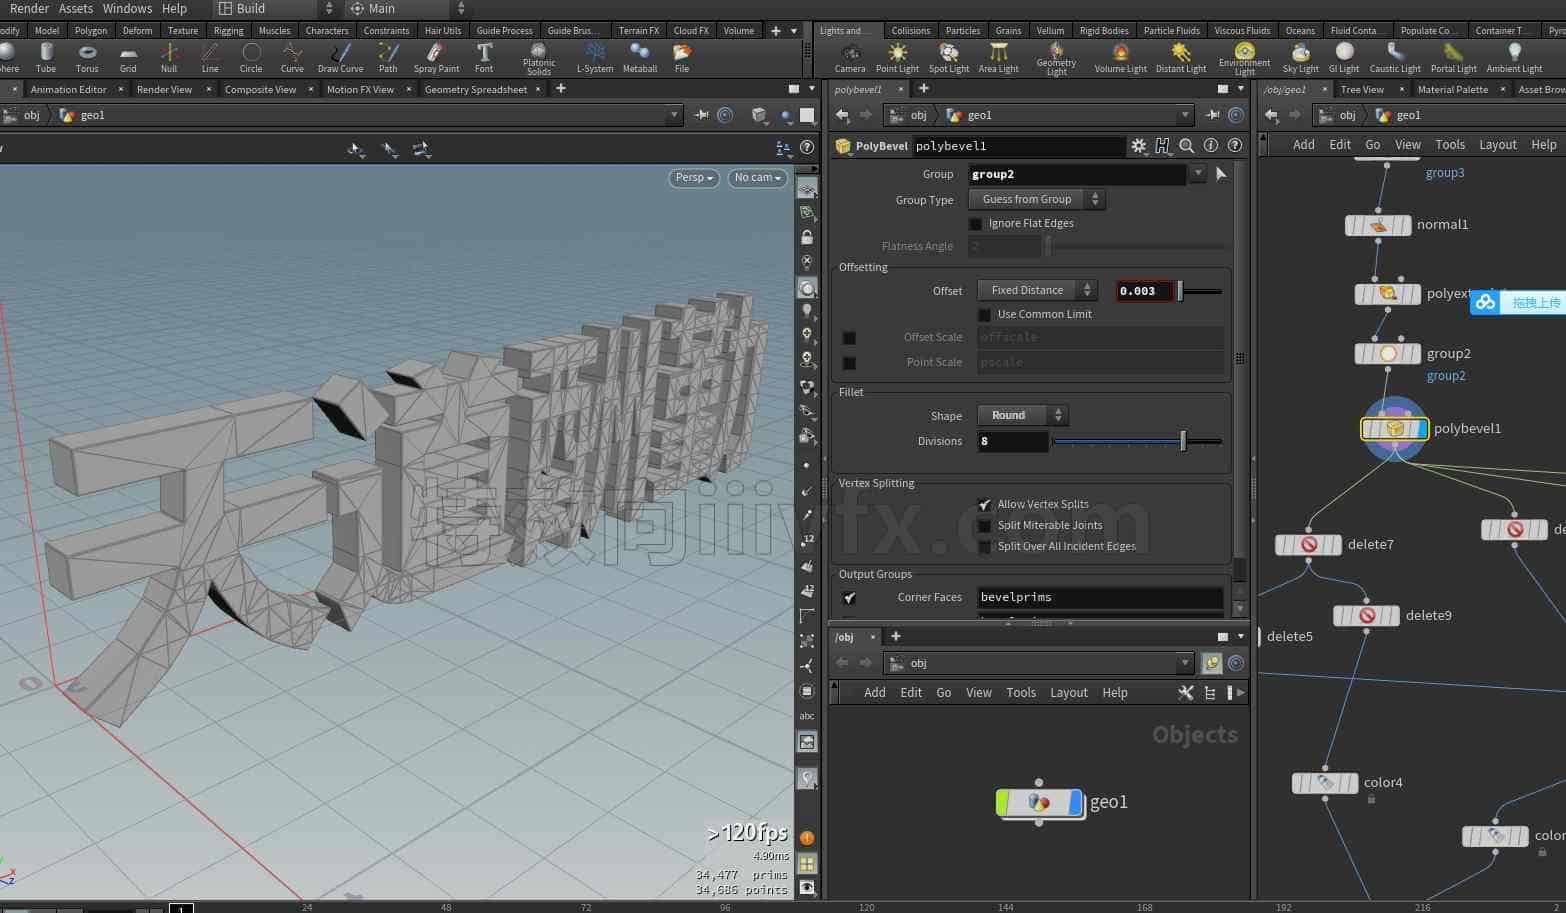Open the PolyBevel node info icon
This screenshot has width=1566, height=913.
[1211, 146]
